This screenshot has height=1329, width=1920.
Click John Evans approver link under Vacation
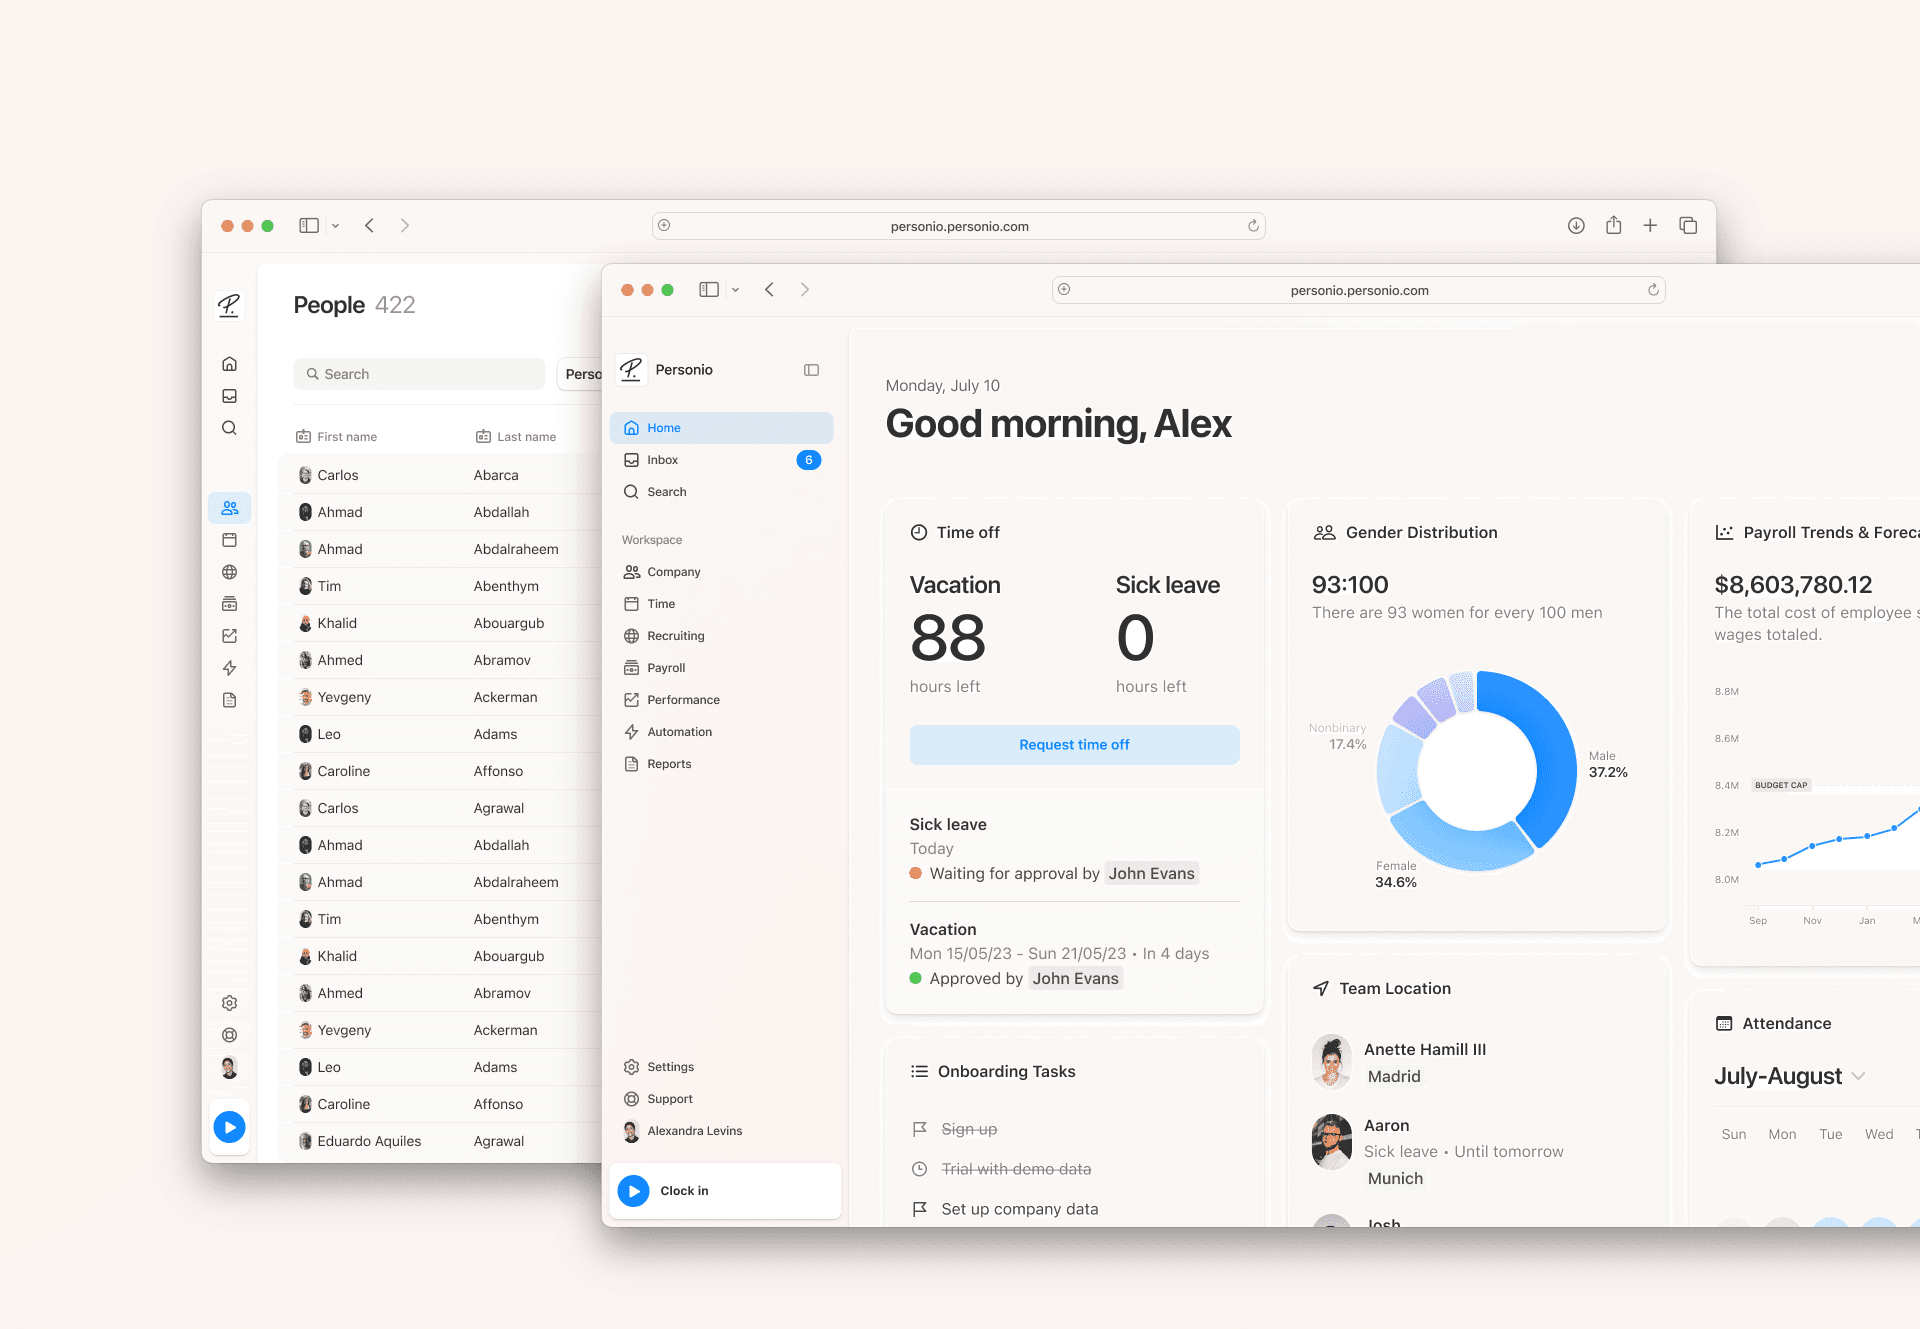click(1075, 979)
